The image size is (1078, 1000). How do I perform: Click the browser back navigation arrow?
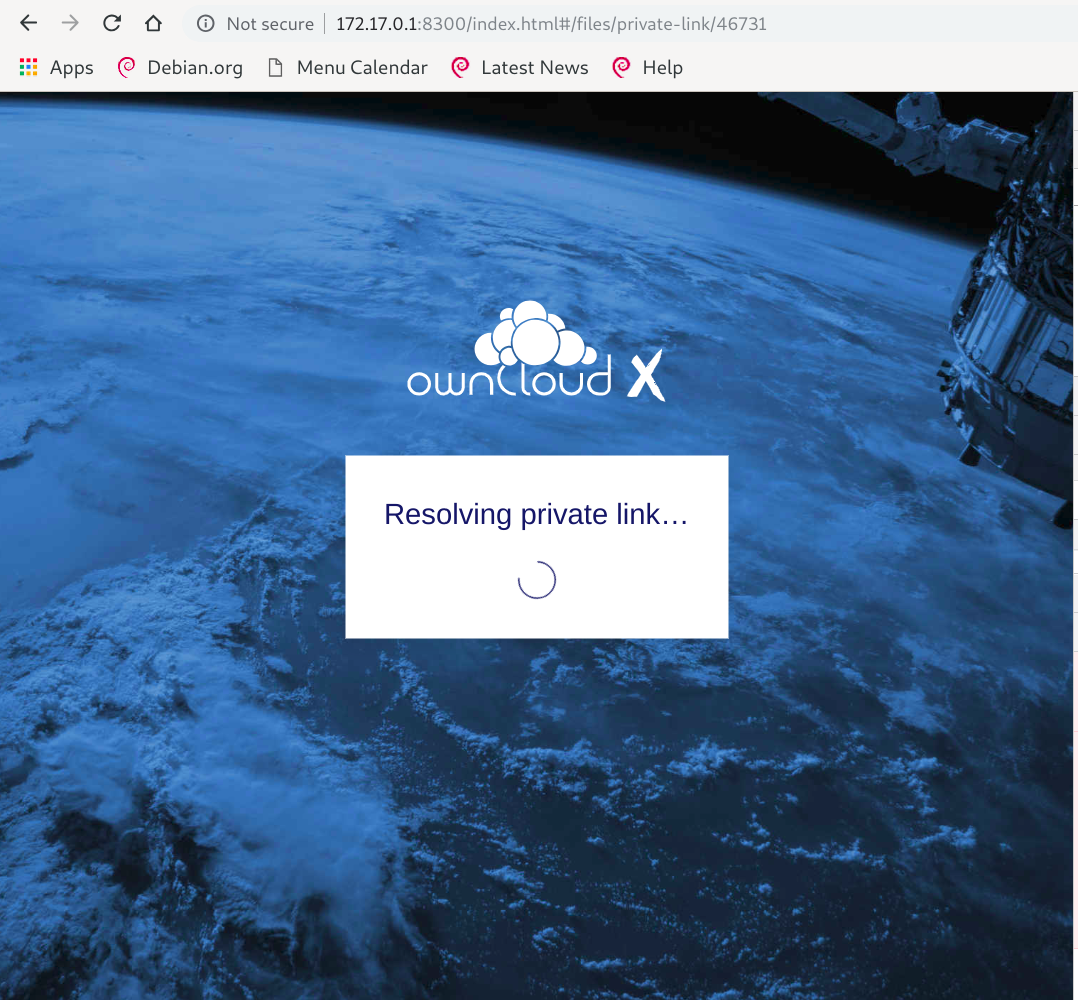(27, 22)
